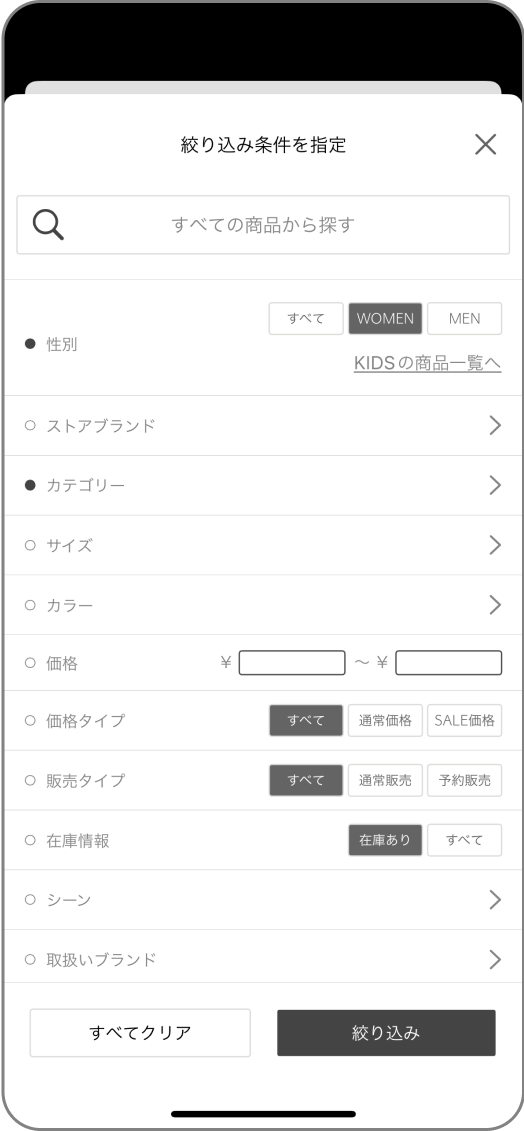Choose 通常価格 price type
Image resolution: width=524 pixels, height=1131 pixels.
point(385,721)
